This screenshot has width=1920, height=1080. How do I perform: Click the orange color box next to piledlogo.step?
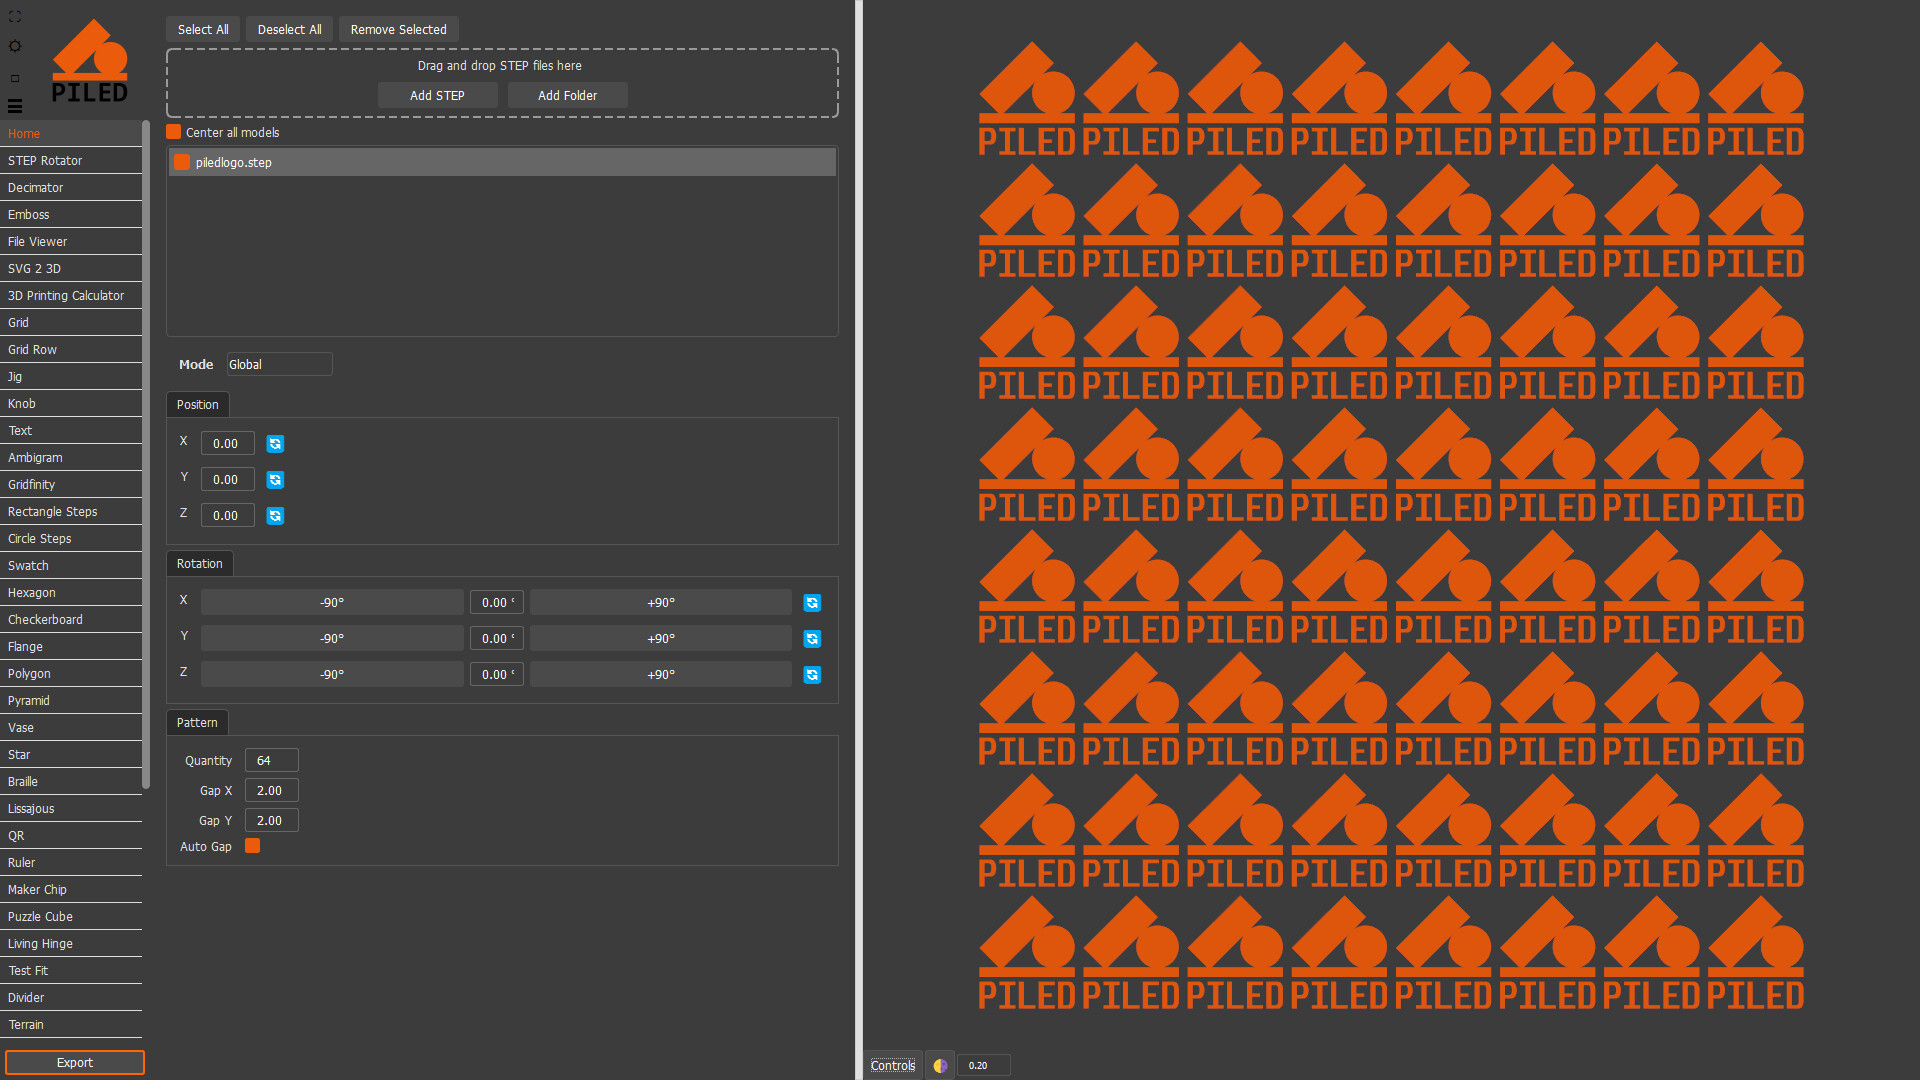pos(182,161)
